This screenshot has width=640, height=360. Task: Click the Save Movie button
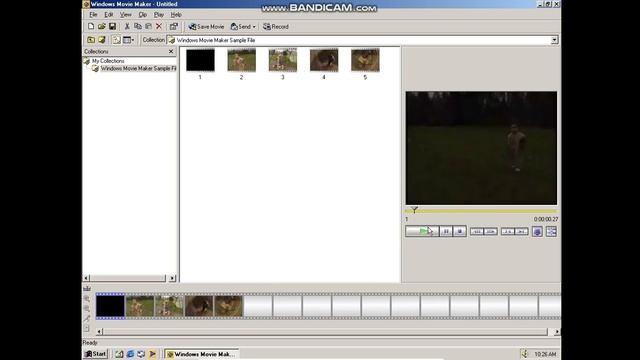point(206,27)
